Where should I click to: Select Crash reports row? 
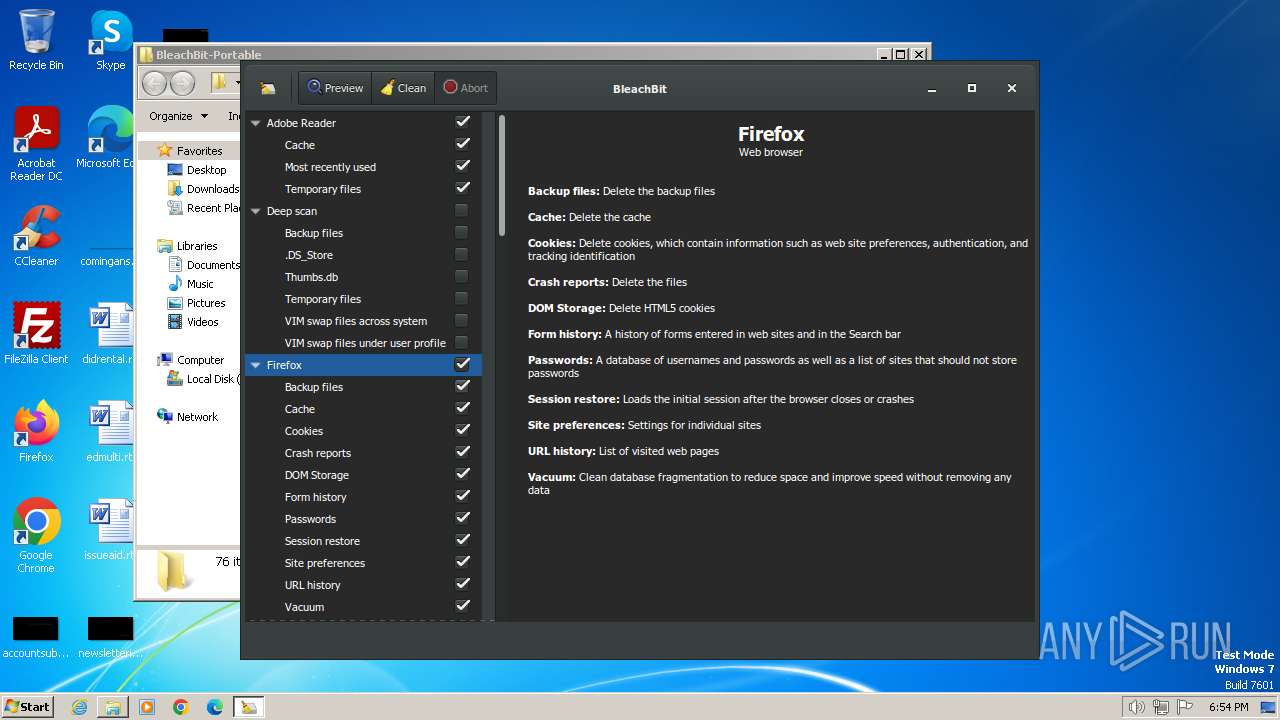[x=363, y=453]
